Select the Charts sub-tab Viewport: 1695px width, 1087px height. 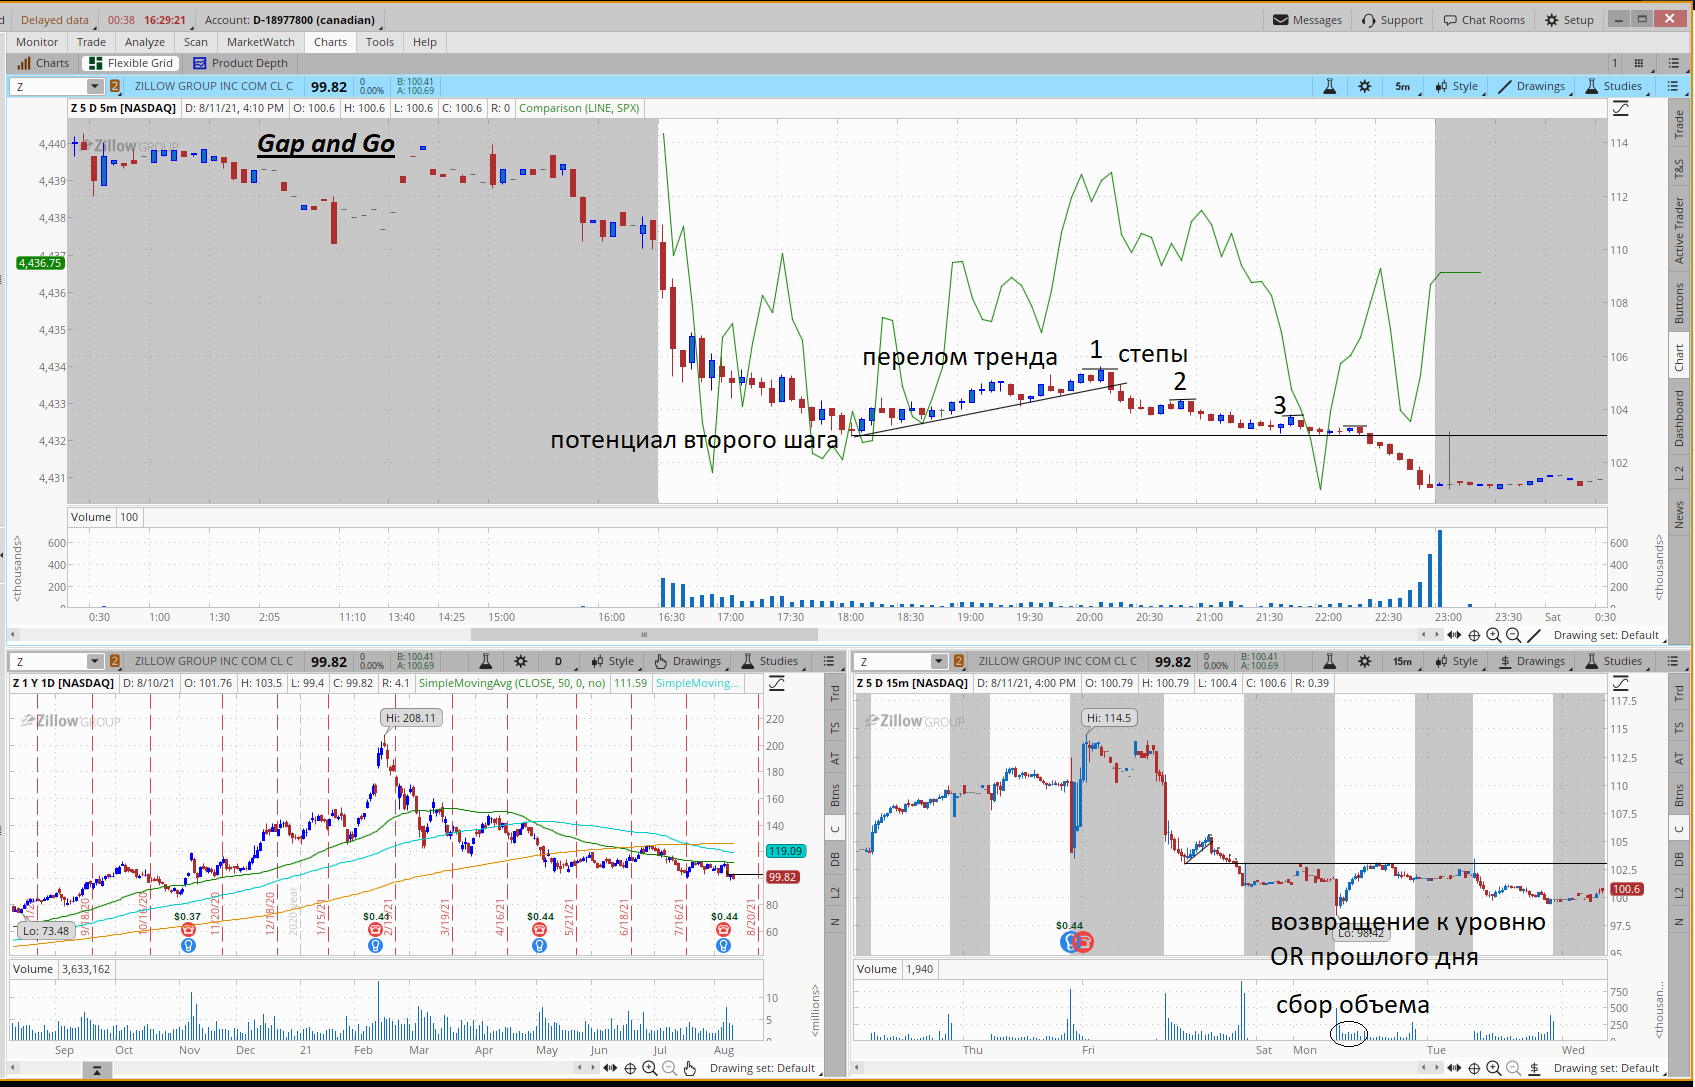tap(43, 63)
